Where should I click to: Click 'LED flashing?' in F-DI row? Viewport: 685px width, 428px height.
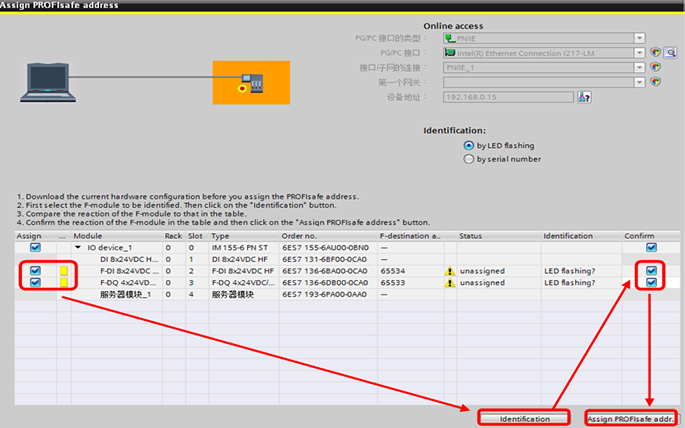pyautogui.click(x=570, y=271)
